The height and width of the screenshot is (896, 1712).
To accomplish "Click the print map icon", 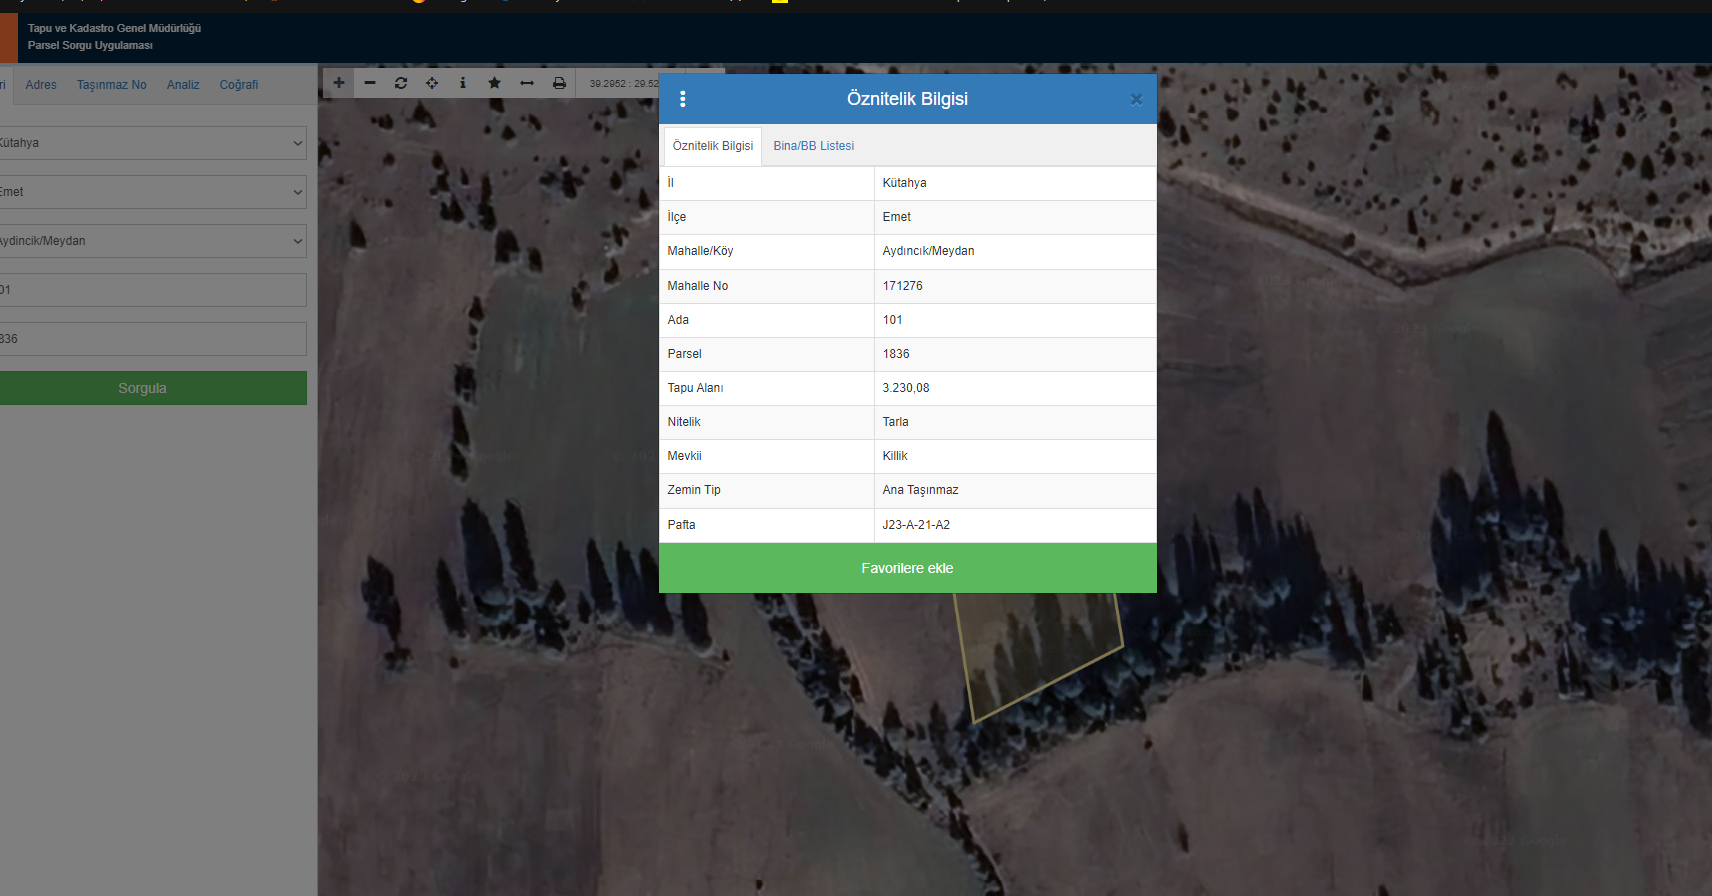I will (x=559, y=83).
